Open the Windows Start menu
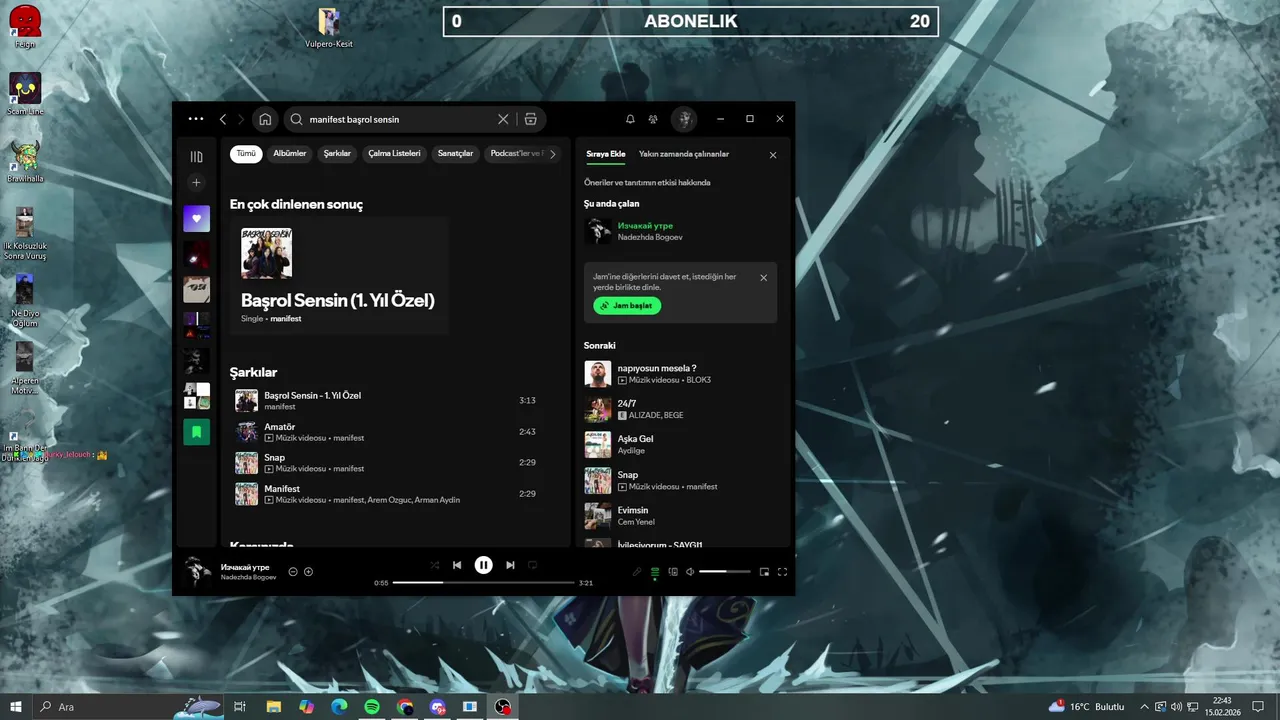Screen dimensions: 1280x720 coord(15,707)
